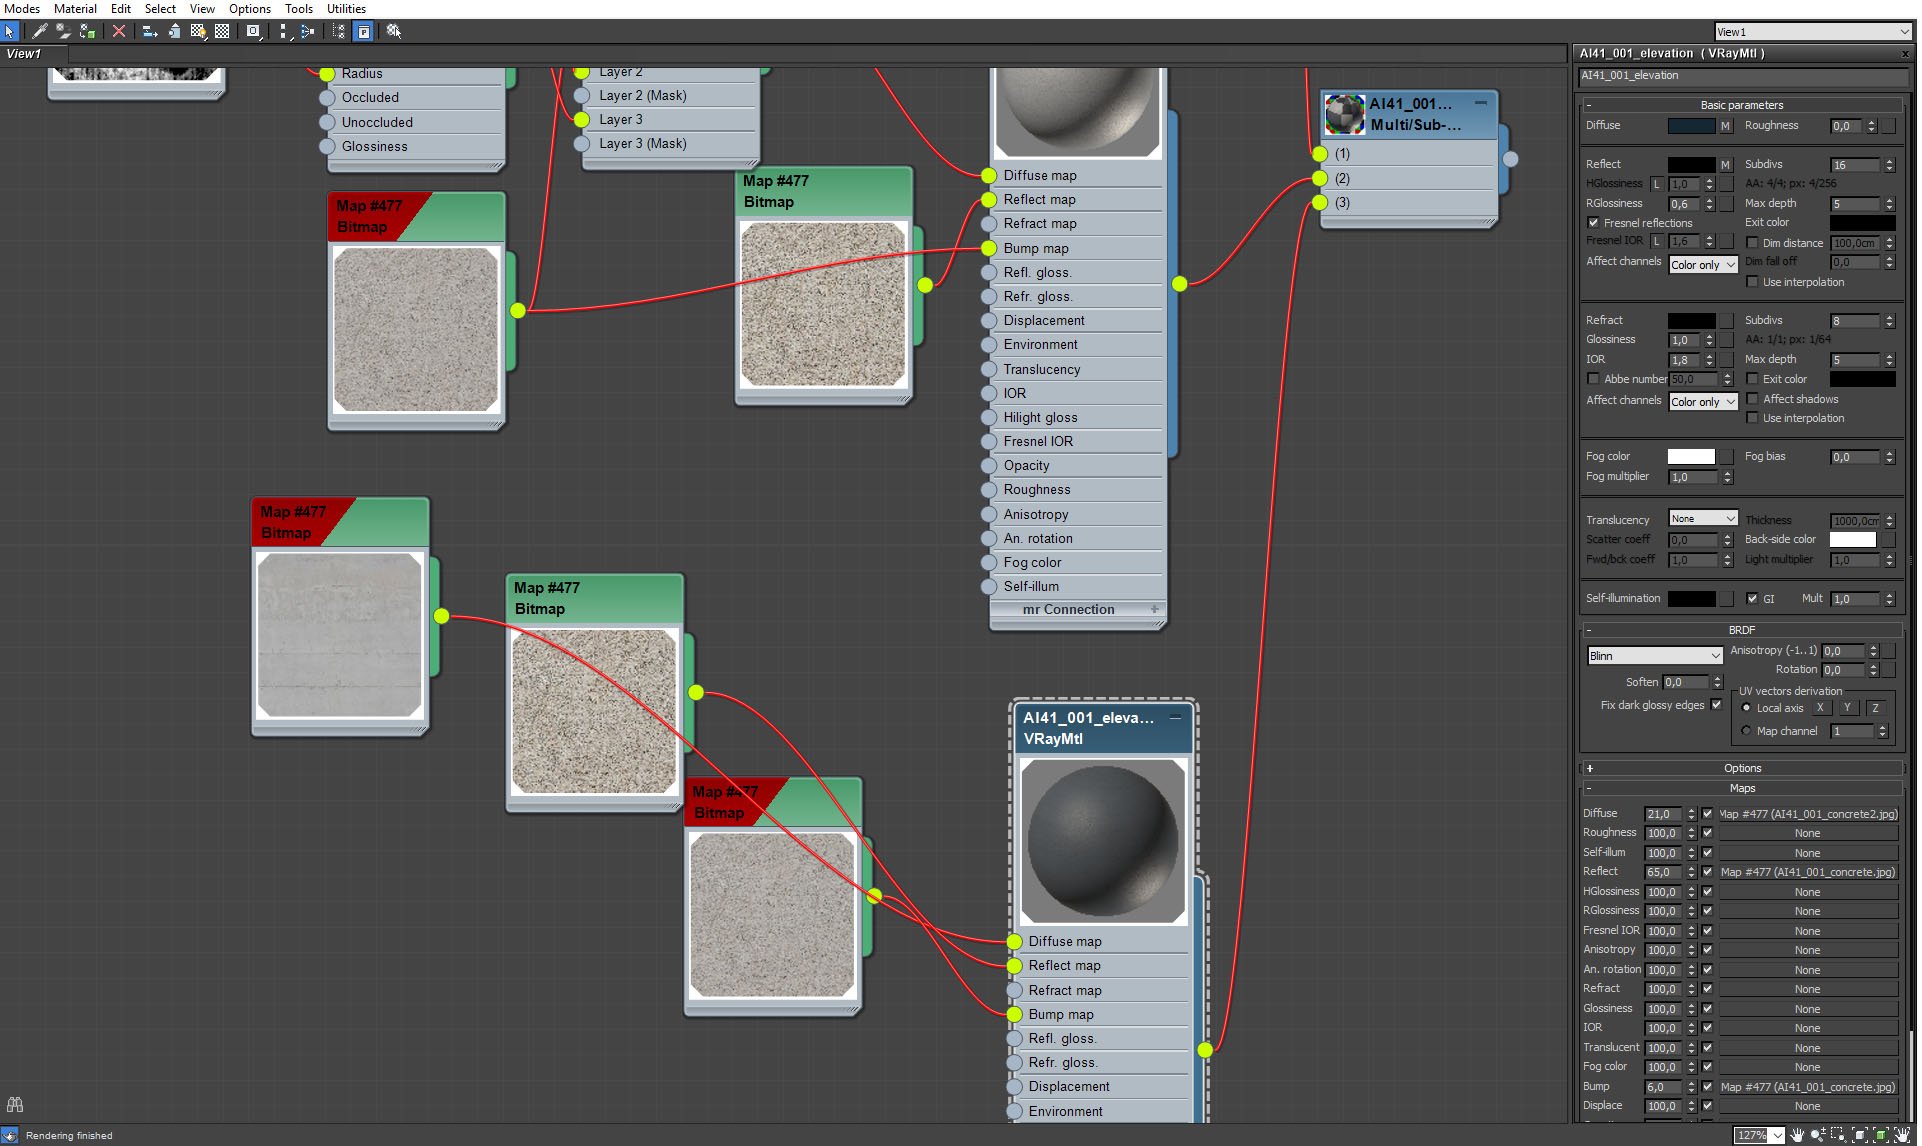Toggle the Fresnel reflections checkbox
Image resolution: width=1922 pixels, height=1146 pixels.
coord(1593,223)
